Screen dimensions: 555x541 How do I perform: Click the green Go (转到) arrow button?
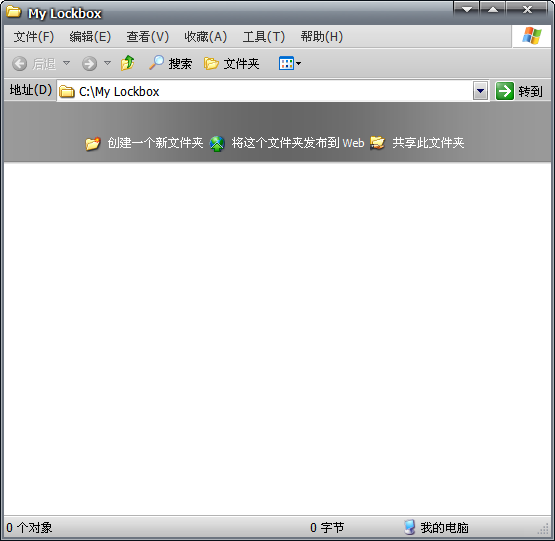click(504, 91)
